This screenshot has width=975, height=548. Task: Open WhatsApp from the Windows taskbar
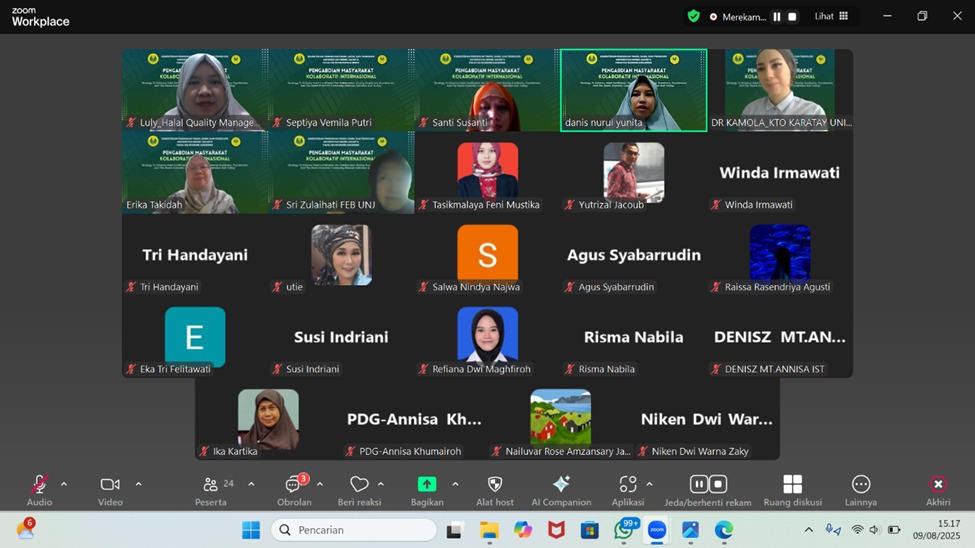[x=624, y=530]
